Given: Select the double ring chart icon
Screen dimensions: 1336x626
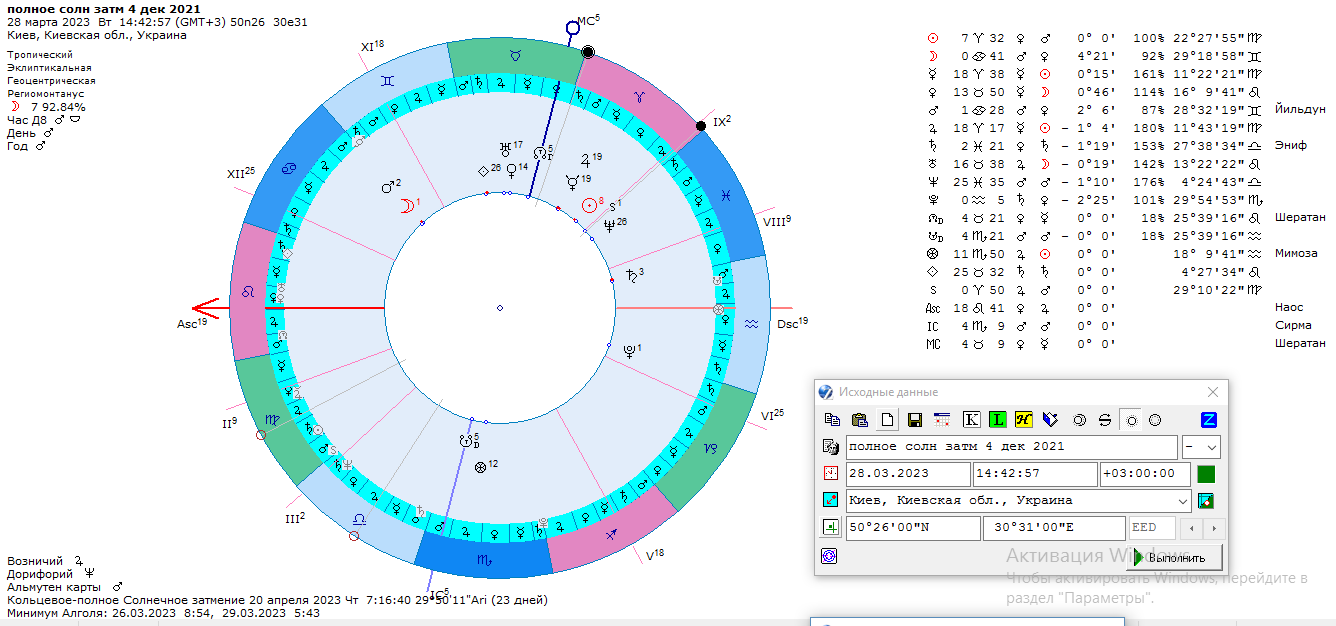Looking at the screenshot, I should click(x=1079, y=419).
